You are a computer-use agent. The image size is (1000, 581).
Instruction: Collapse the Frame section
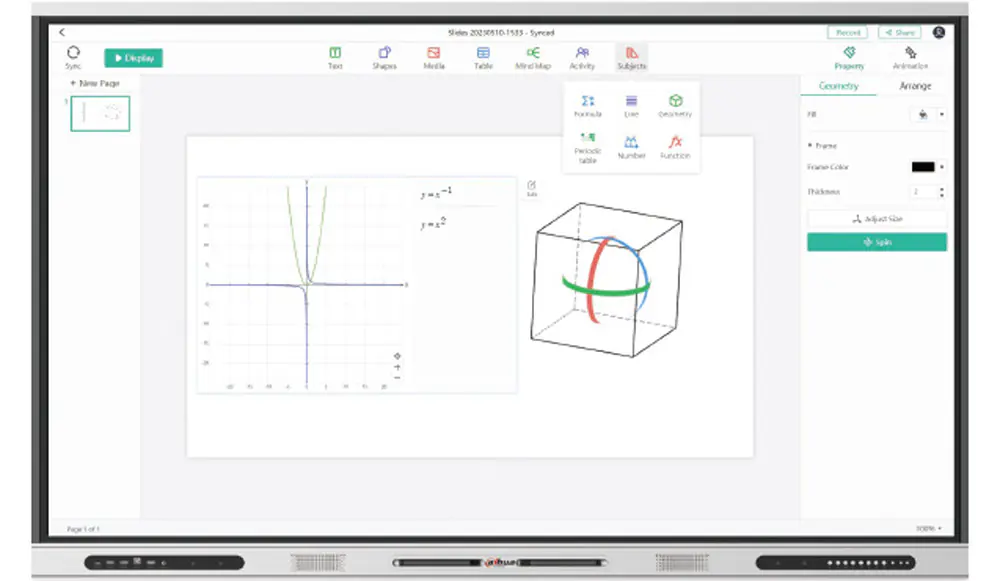(810, 146)
